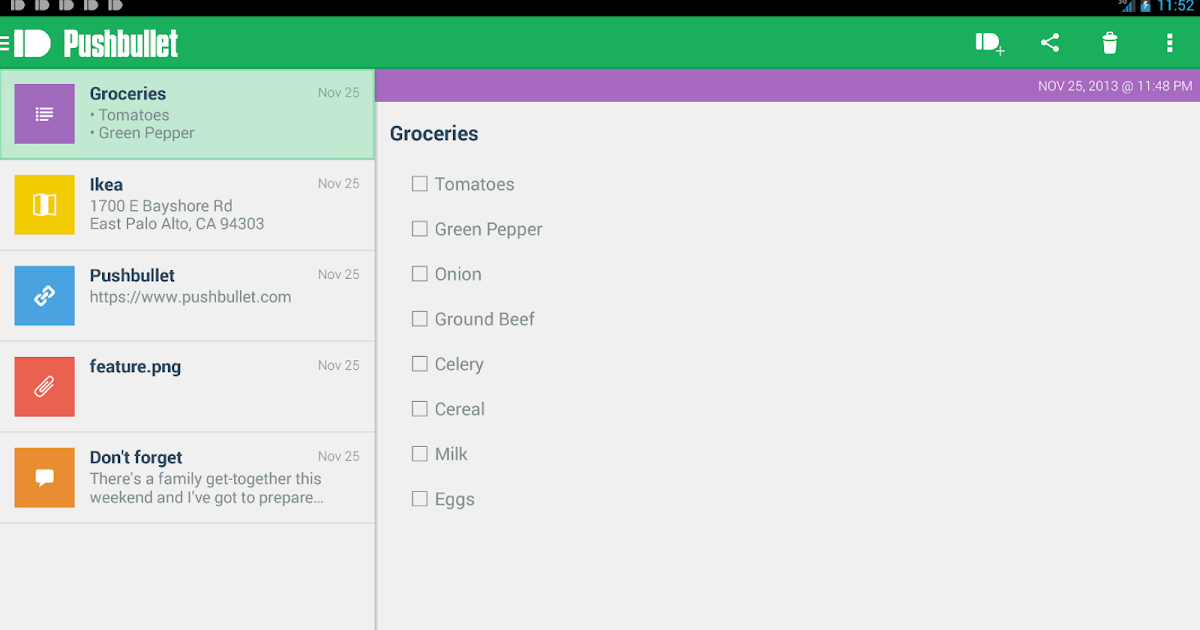
Task: Click the yellow map icon for Ikea
Action: click(x=44, y=205)
